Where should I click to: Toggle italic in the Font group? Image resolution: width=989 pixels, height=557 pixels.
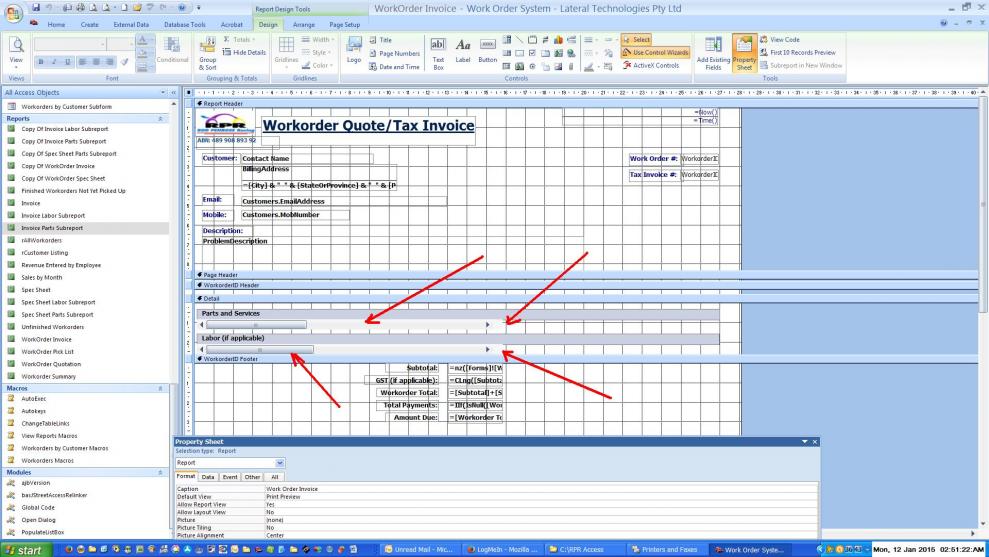pyautogui.click(x=54, y=62)
